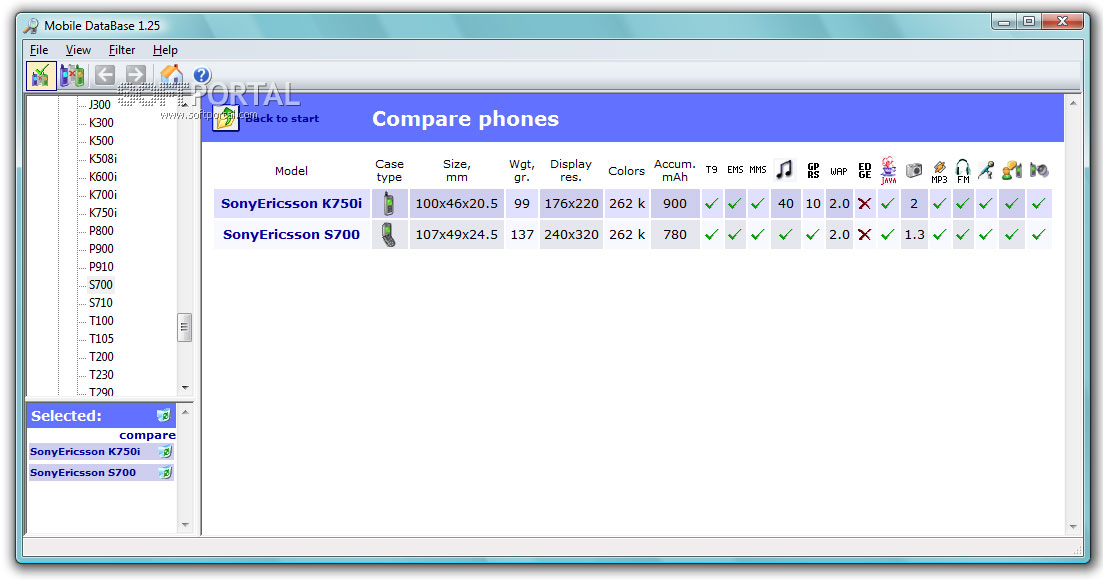Select J300 in the model tree

pos(99,105)
